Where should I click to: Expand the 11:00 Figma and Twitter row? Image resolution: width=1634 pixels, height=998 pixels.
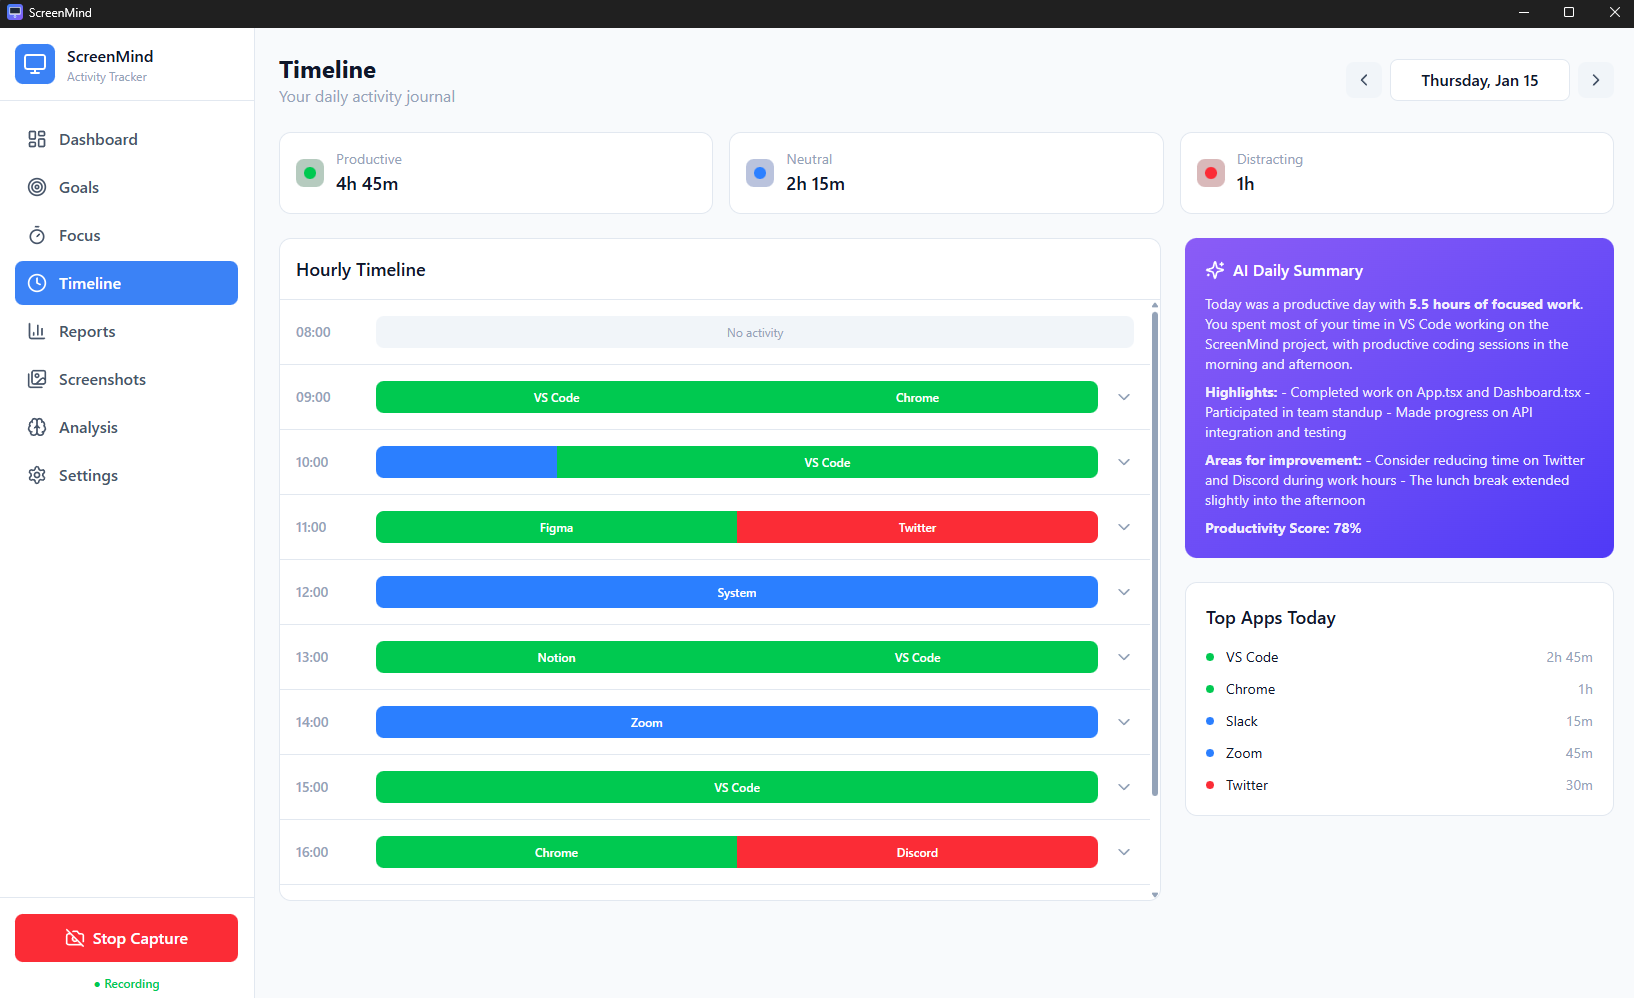click(x=1124, y=527)
